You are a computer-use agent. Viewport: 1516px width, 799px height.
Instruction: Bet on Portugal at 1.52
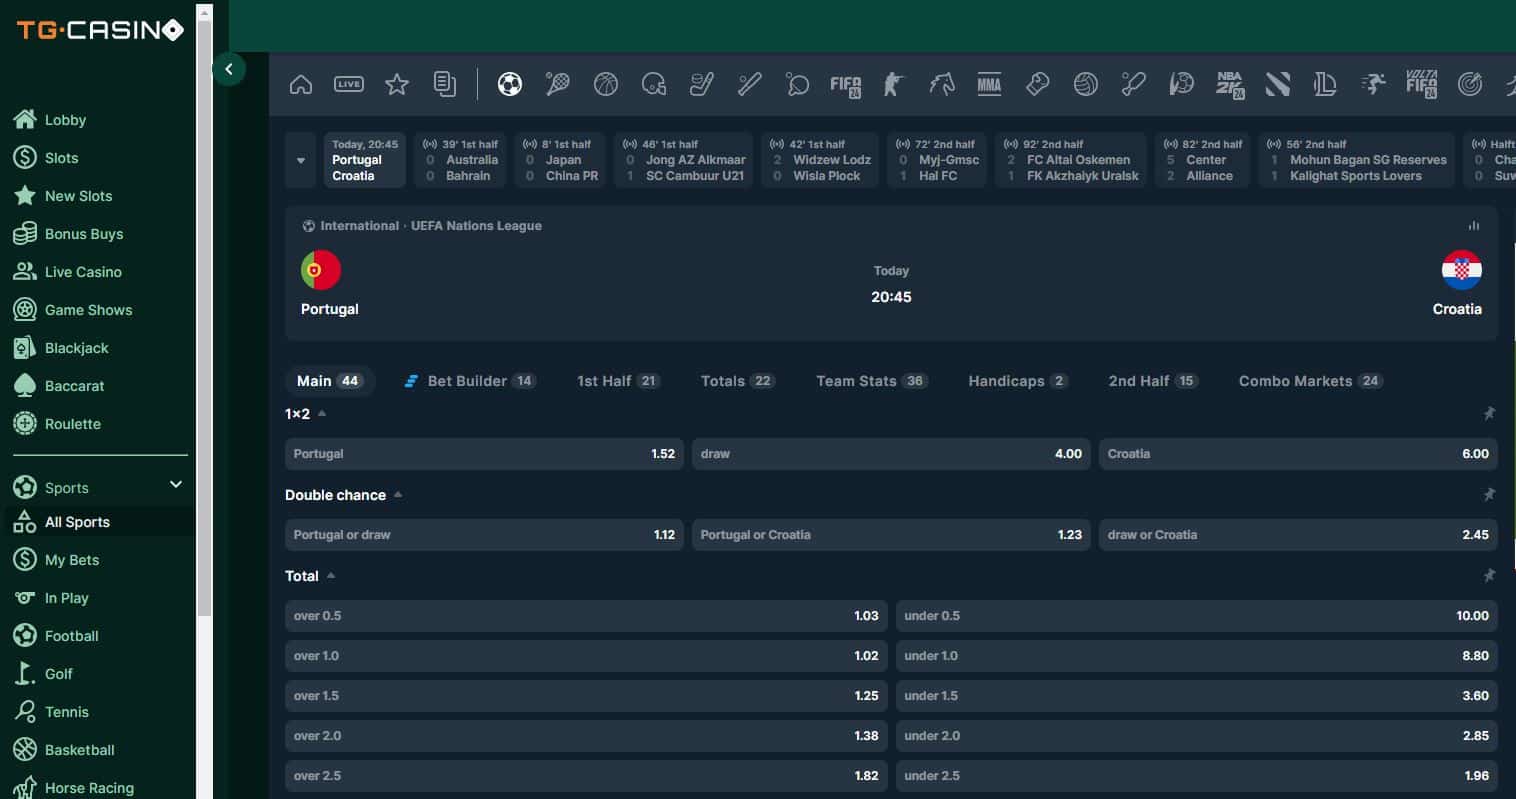[x=484, y=454]
